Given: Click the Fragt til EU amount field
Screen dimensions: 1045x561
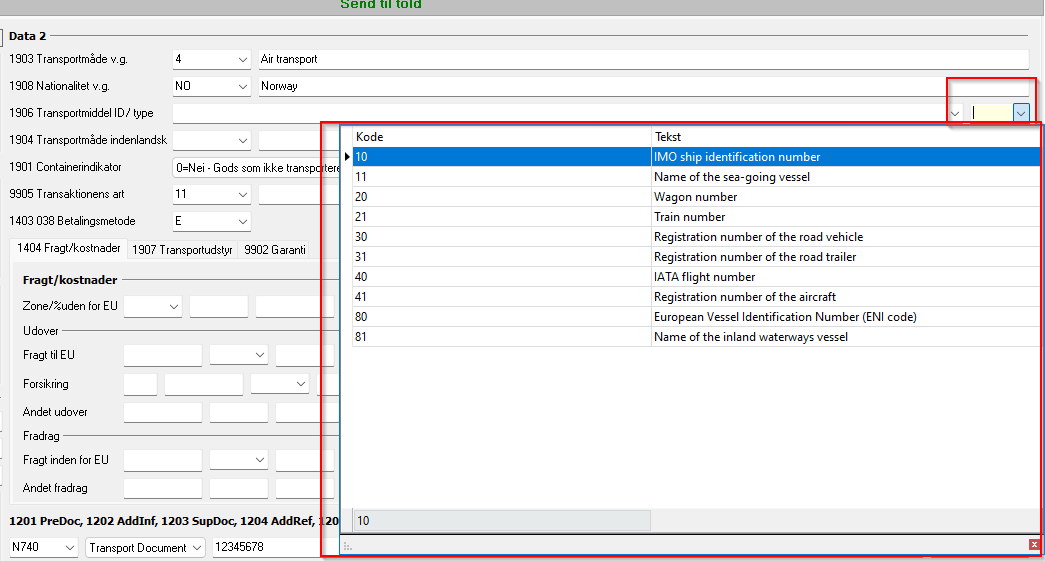Looking at the screenshot, I should pos(162,355).
